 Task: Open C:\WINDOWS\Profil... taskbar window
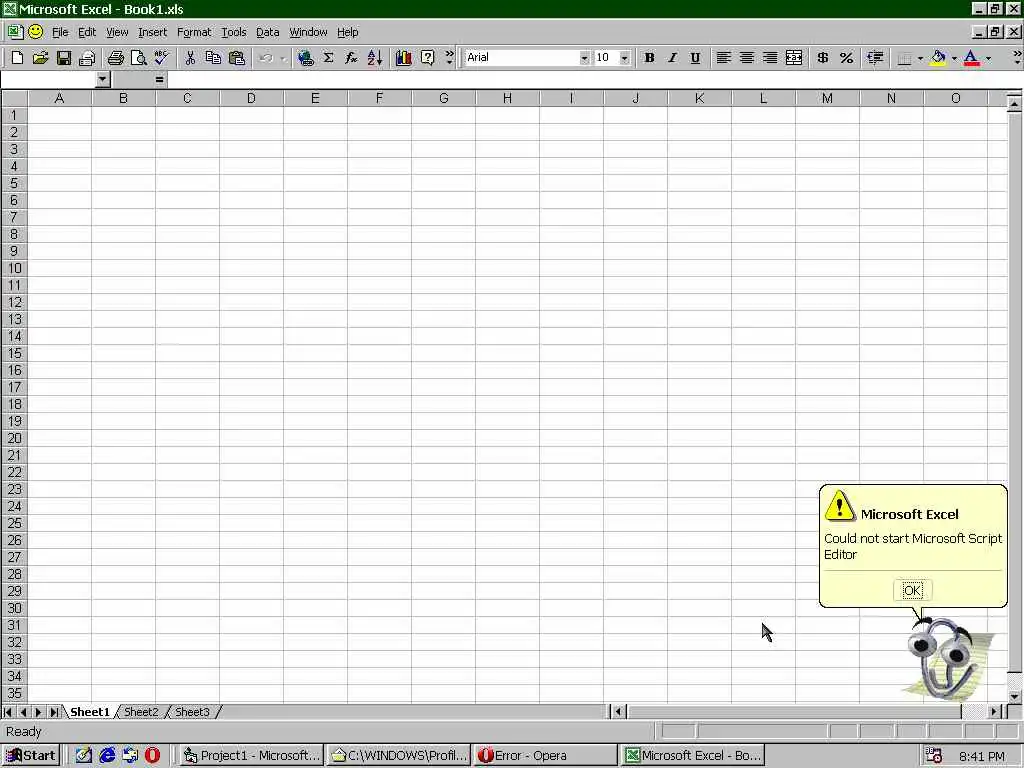coord(398,756)
